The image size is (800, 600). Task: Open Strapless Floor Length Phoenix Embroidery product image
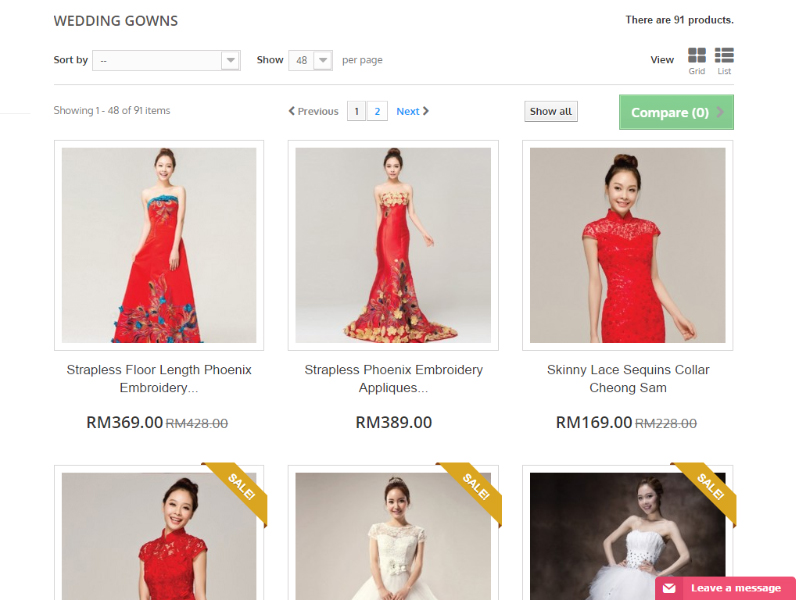159,245
